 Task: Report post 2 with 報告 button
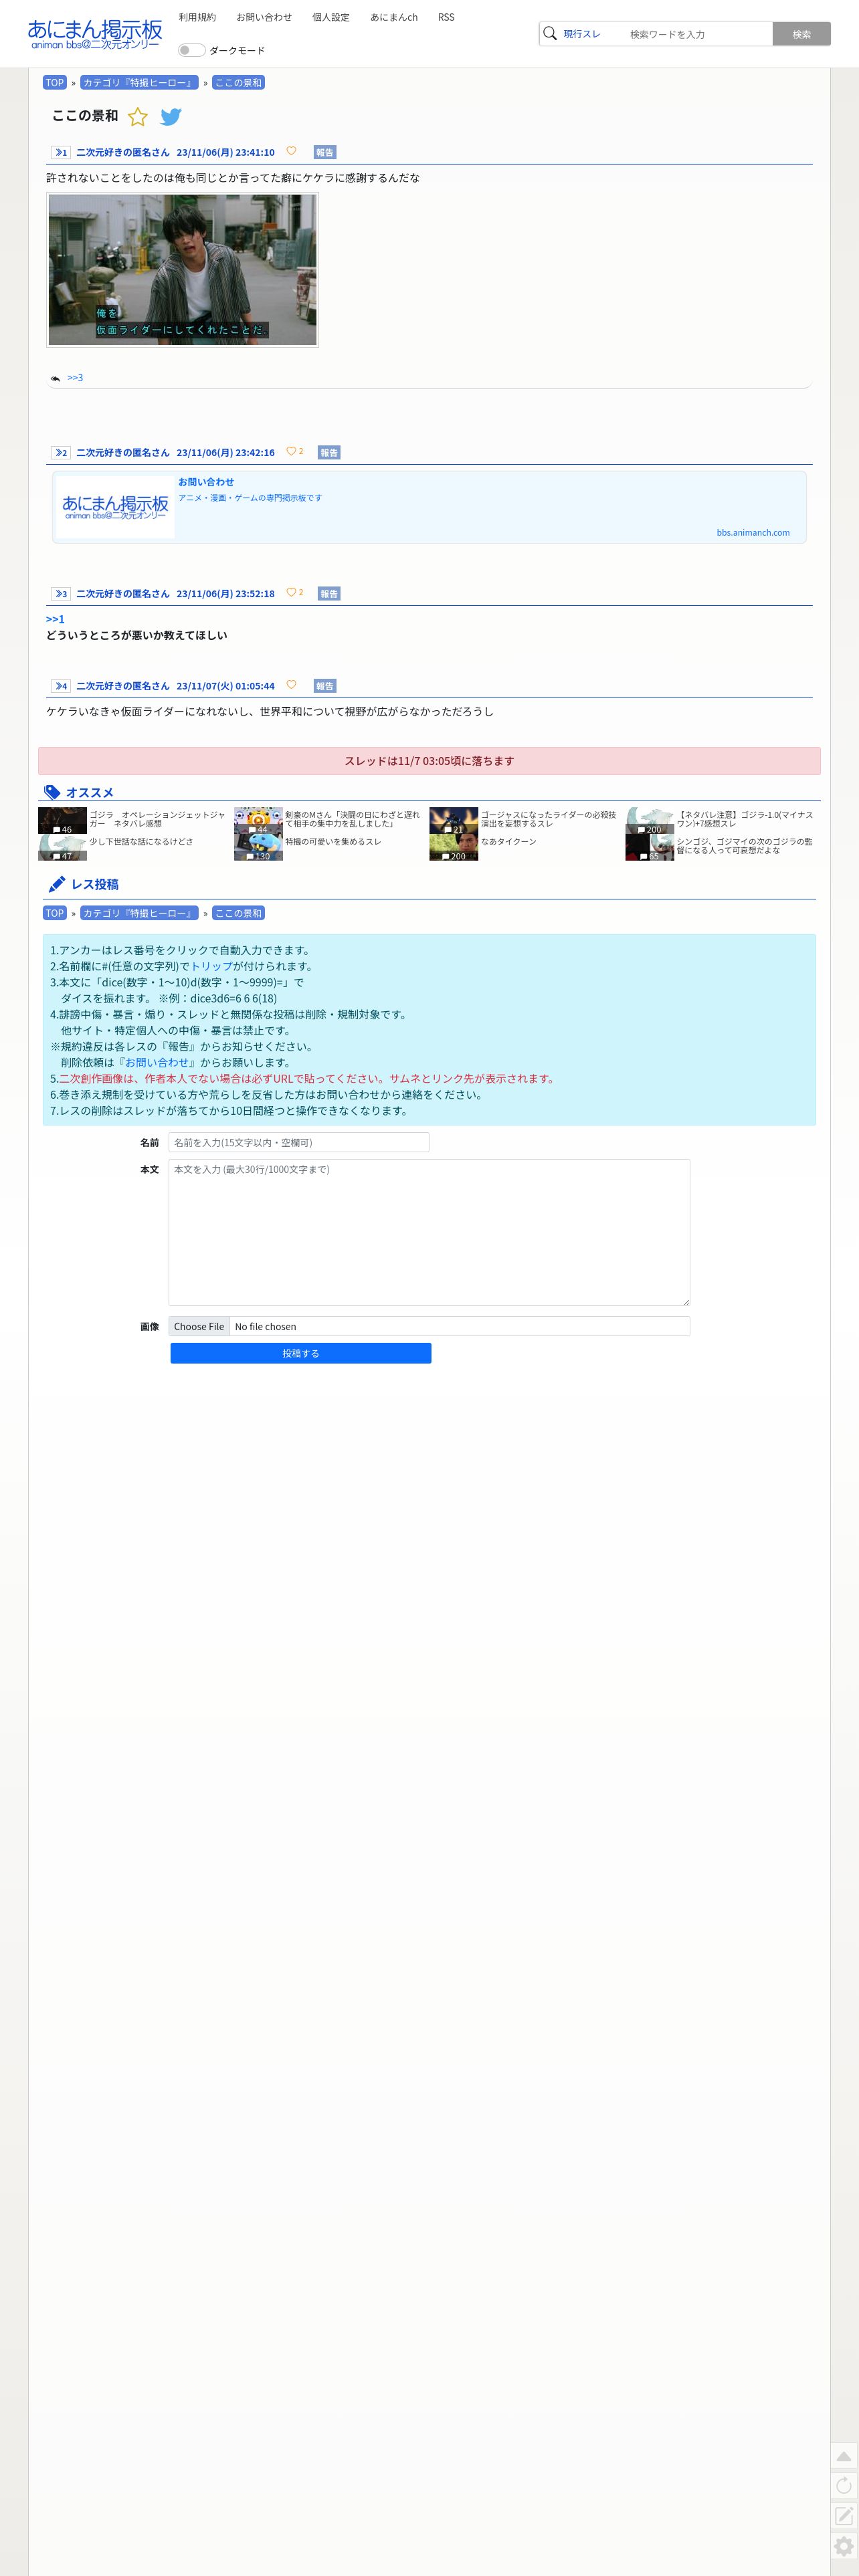click(x=329, y=453)
